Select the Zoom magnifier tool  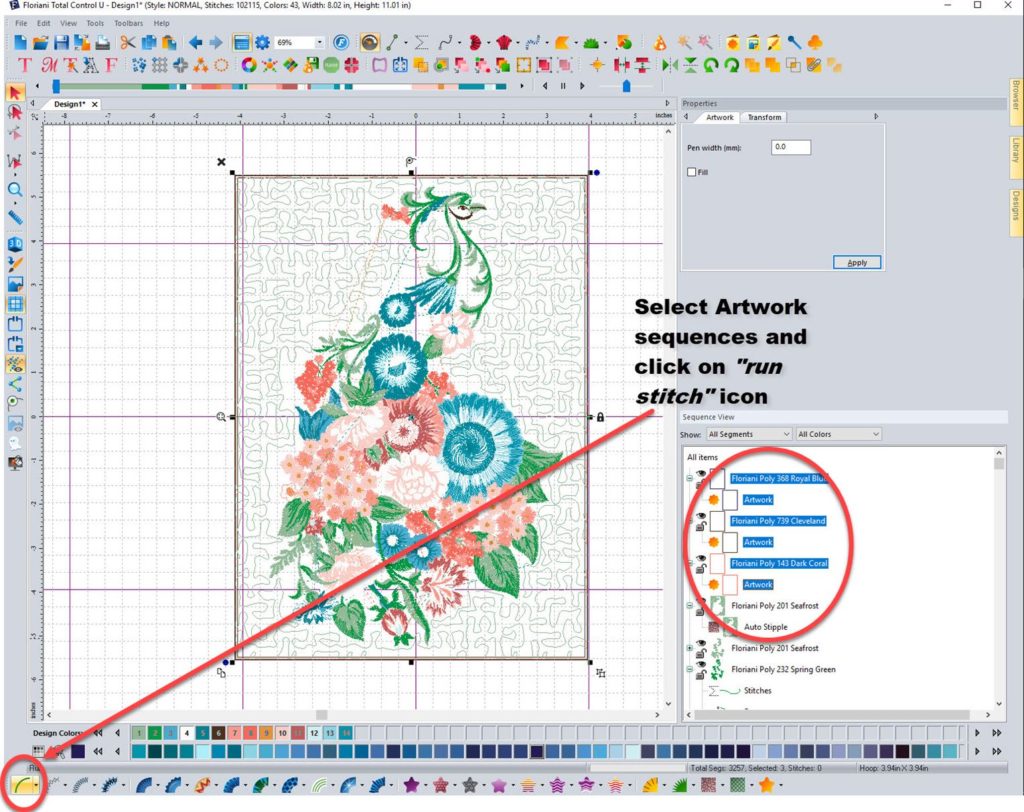(x=15, y=189)
